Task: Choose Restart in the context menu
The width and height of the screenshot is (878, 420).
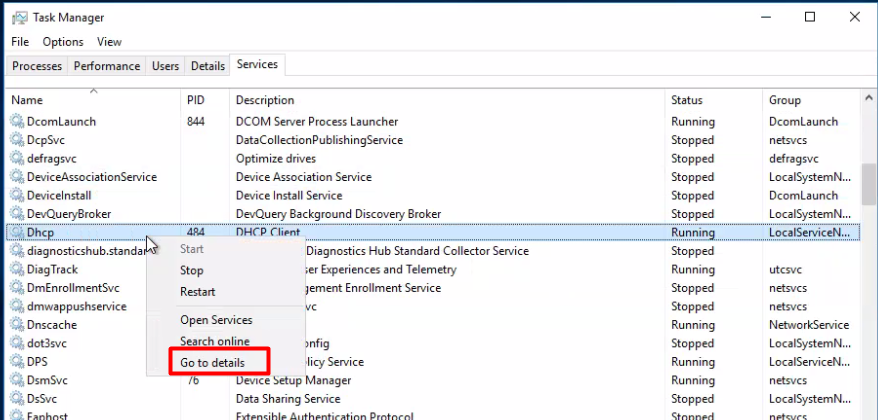Action: pos(198,292)
